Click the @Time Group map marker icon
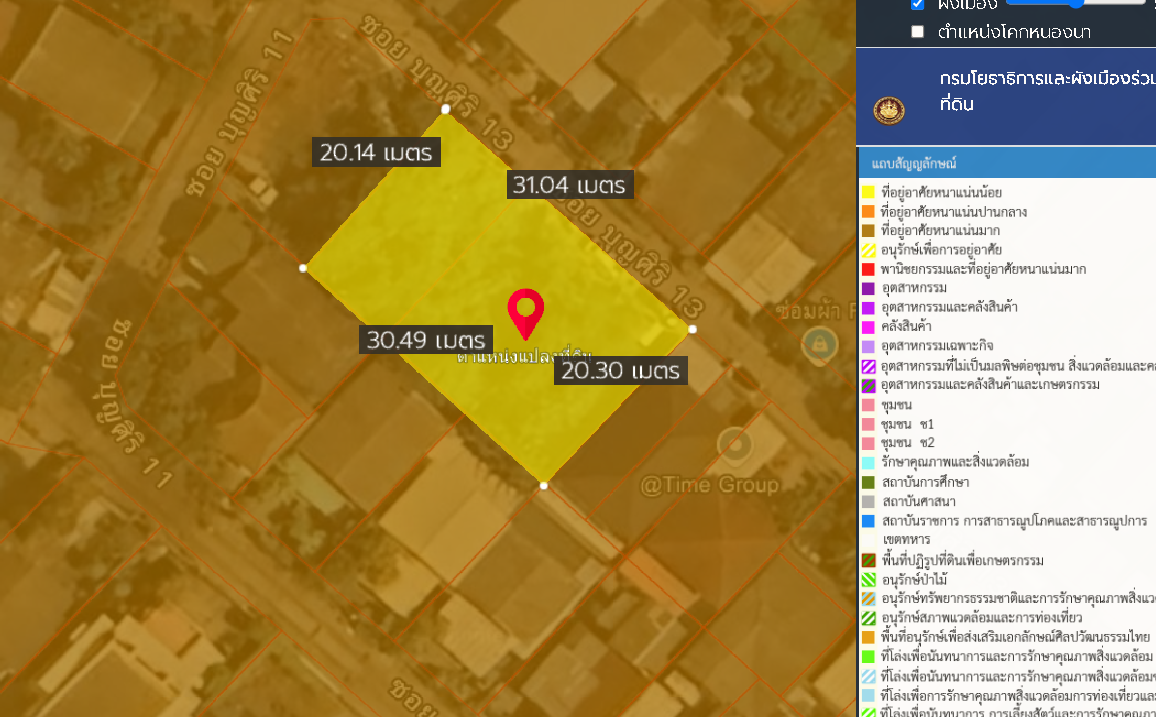1156x717 pixels. click(734, 445)
